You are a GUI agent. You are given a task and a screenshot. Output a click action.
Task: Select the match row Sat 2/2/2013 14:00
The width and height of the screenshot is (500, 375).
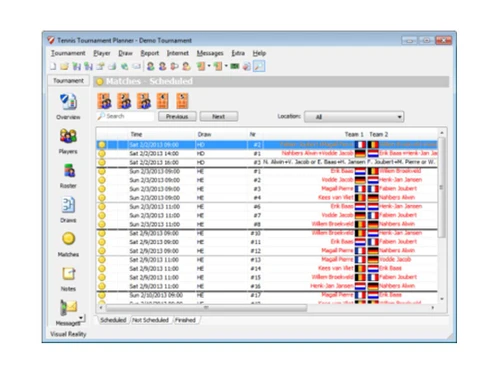click(x=267, y=154)
